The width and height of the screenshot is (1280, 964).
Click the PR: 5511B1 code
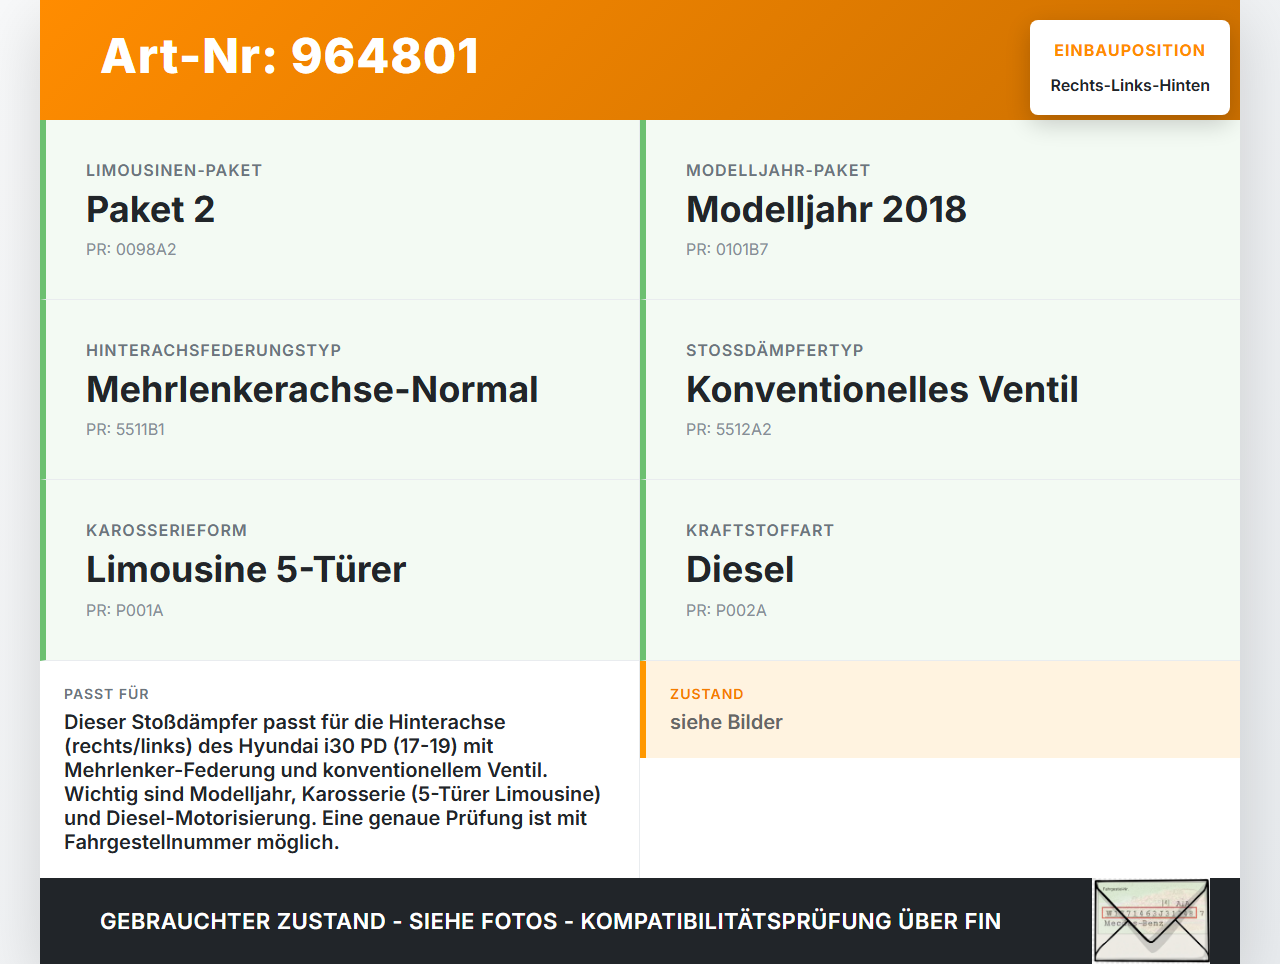coord(126,429)
